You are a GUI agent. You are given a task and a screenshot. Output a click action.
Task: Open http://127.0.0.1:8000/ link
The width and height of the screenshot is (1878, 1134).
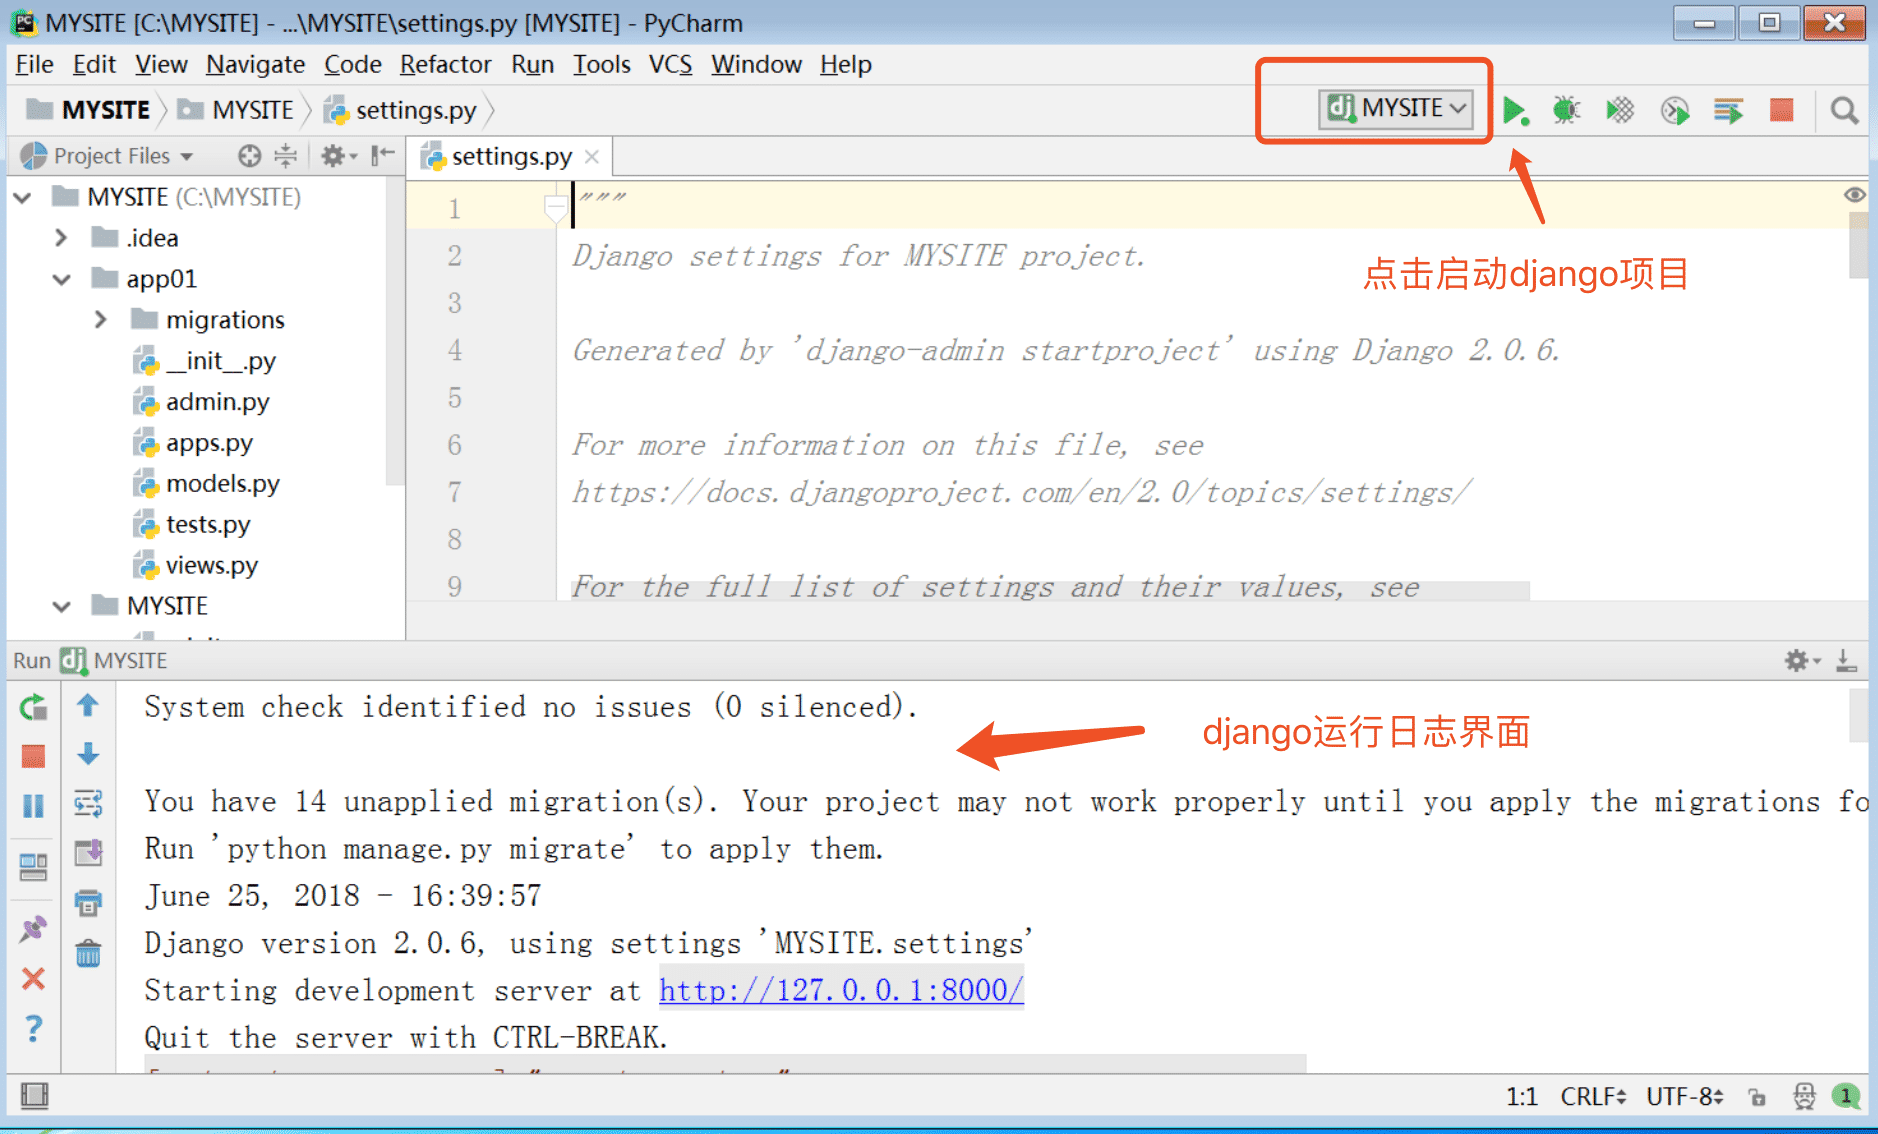click(841, 990)
